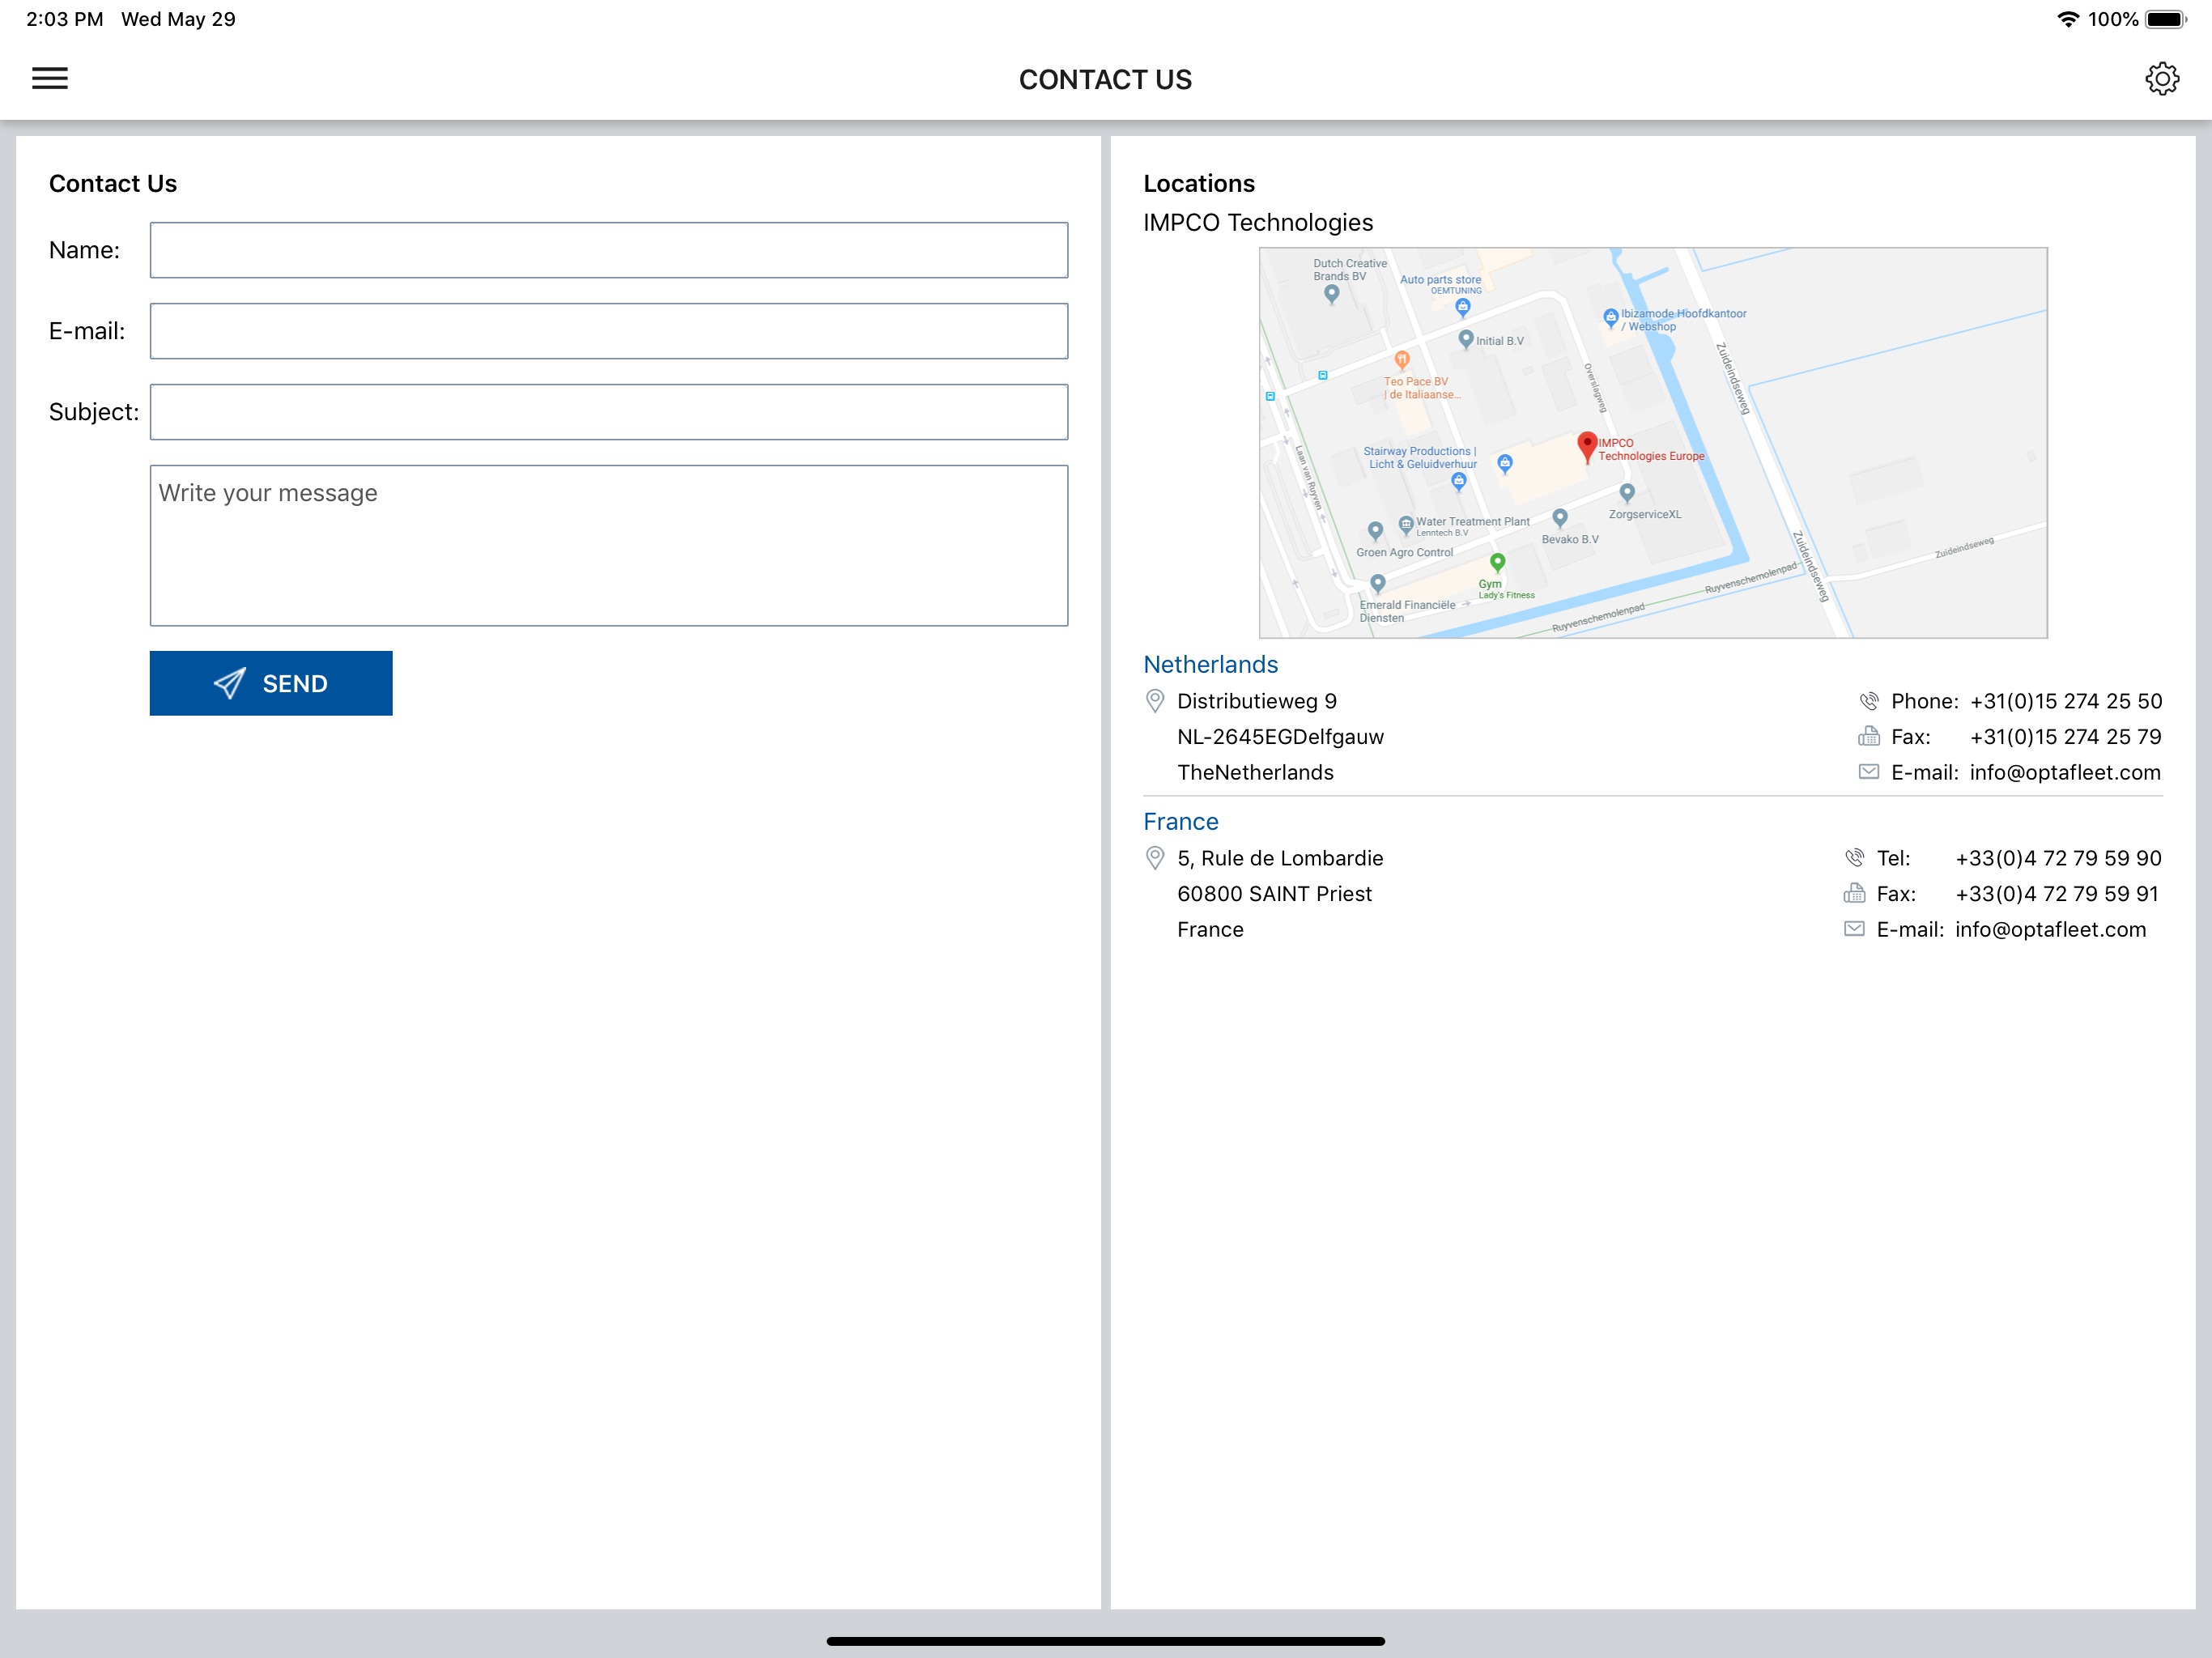Click the France info@optafleet.com email
The height and width of the screenshot is (1658, 2212).
tap(2050, 929)
